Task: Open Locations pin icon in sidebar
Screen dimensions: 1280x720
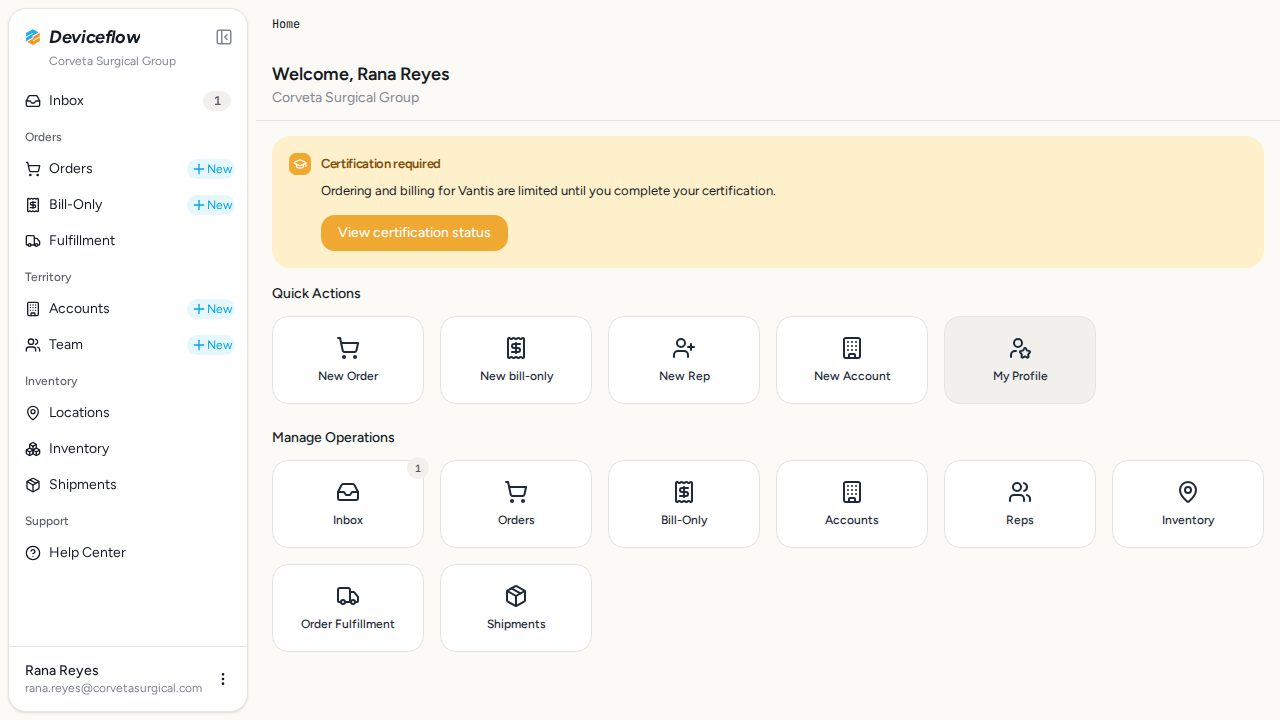Action: (x=33, y=413)
